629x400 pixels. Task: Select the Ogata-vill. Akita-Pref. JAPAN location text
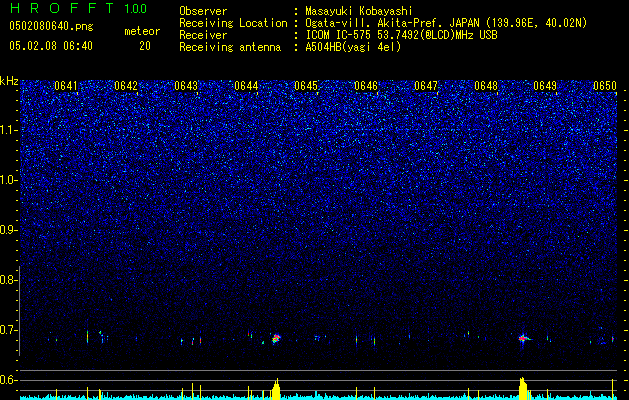446,23
